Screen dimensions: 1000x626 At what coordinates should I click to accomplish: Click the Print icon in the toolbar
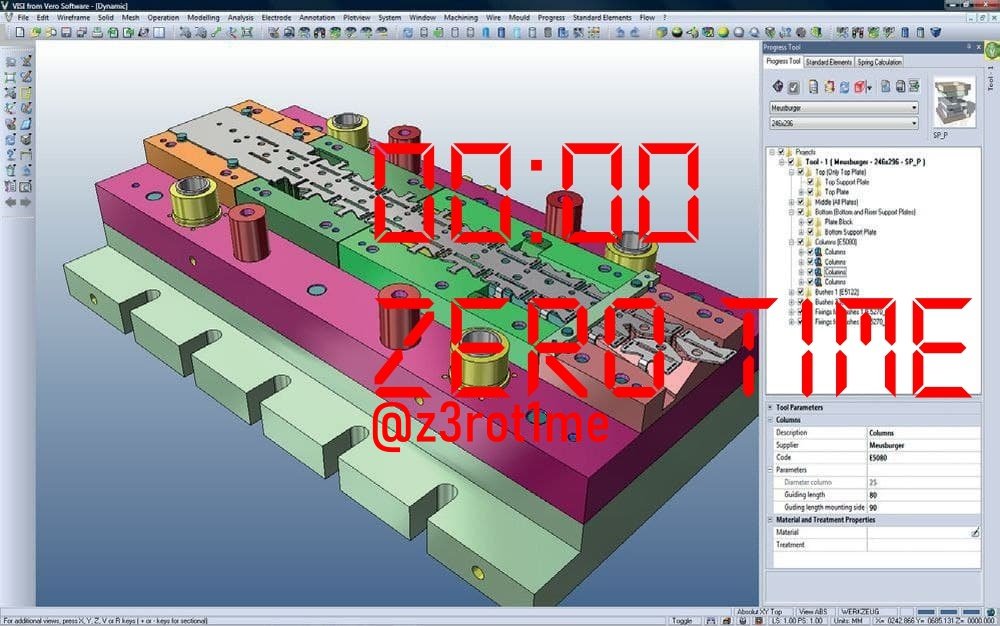(98, 32)
